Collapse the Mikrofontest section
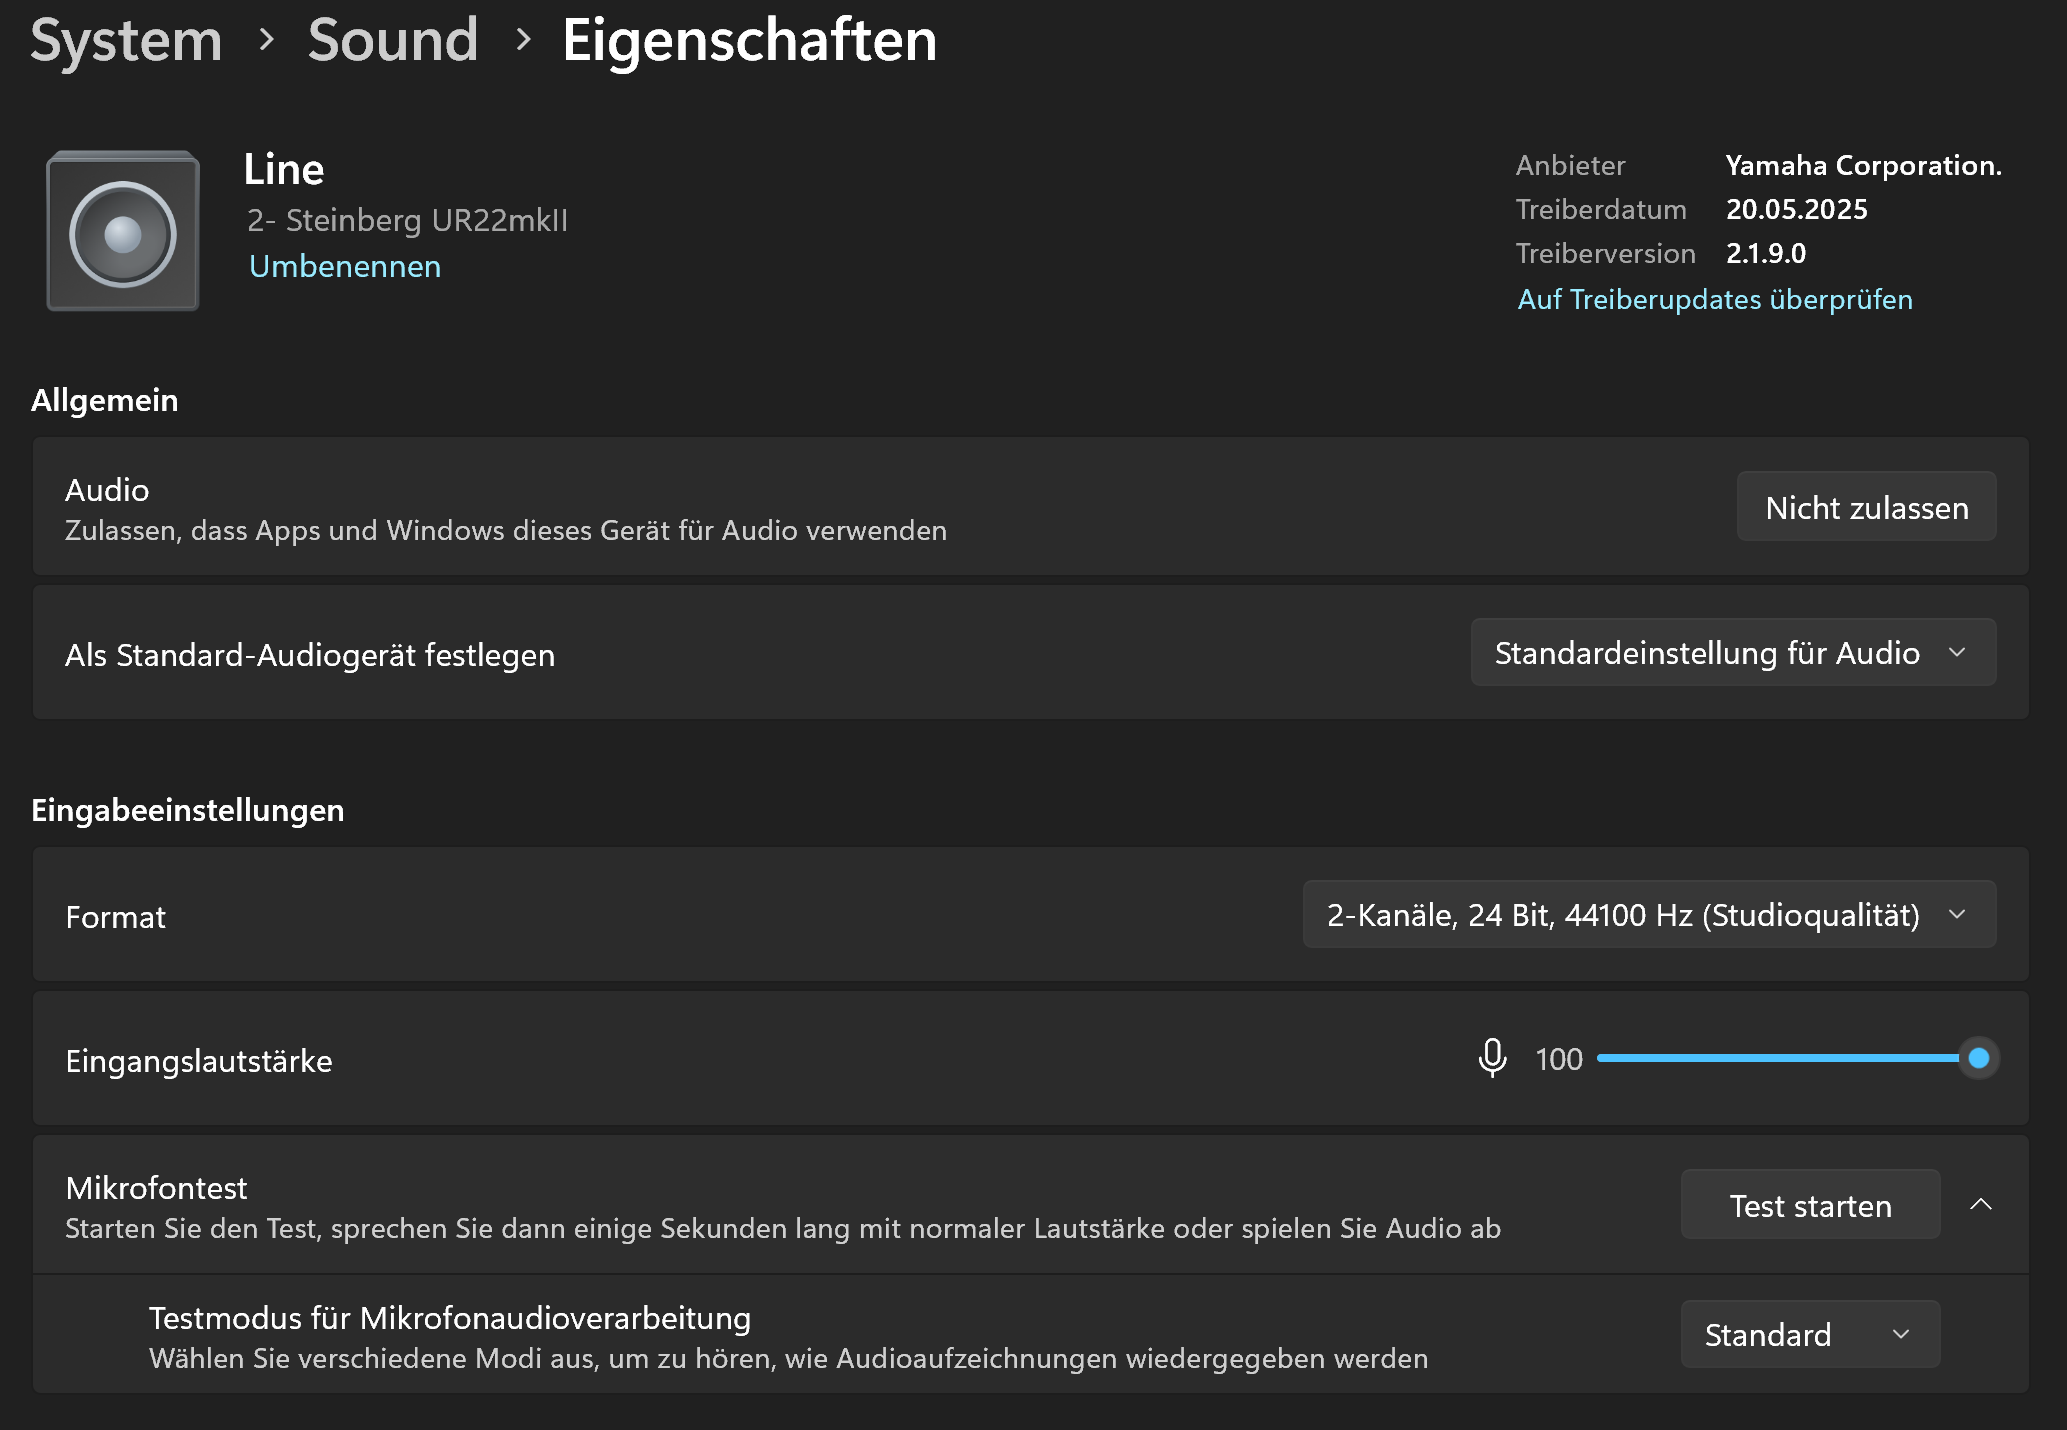The width and height of the screenshot is (2067, 1430). (x=1980, y=1205)
